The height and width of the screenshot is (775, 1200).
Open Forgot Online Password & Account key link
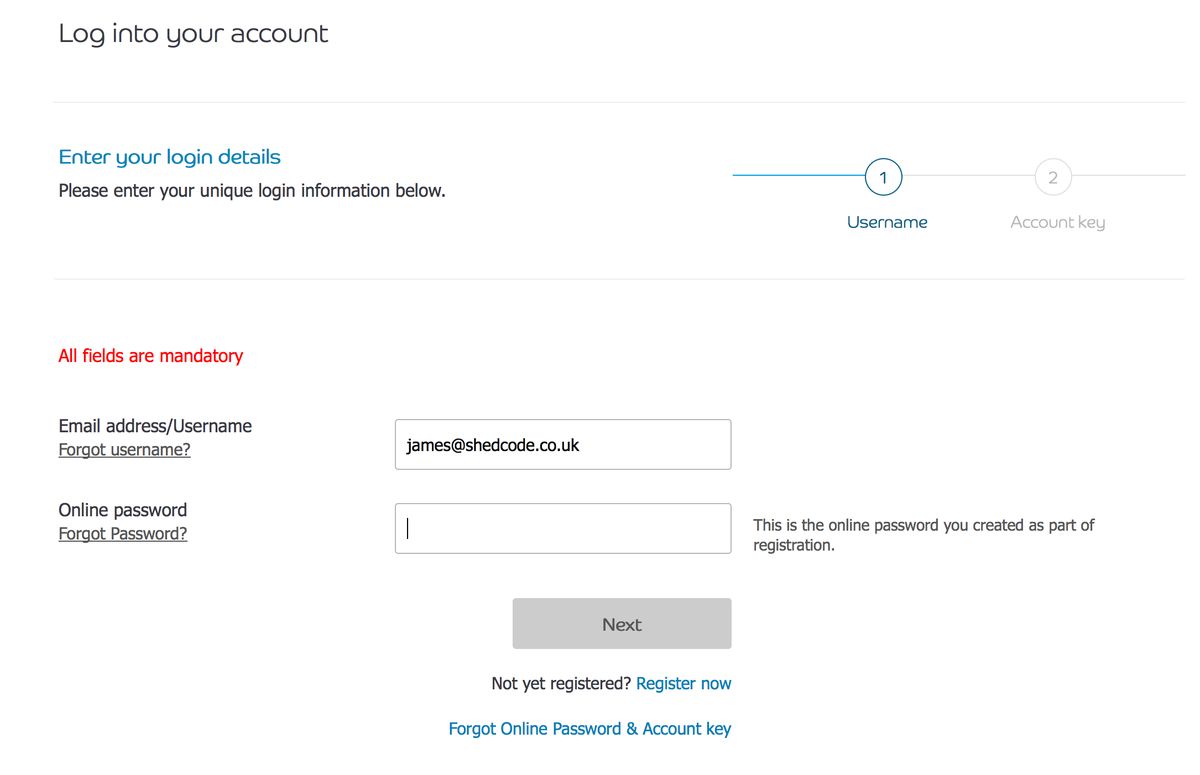(x=589, y=729)
